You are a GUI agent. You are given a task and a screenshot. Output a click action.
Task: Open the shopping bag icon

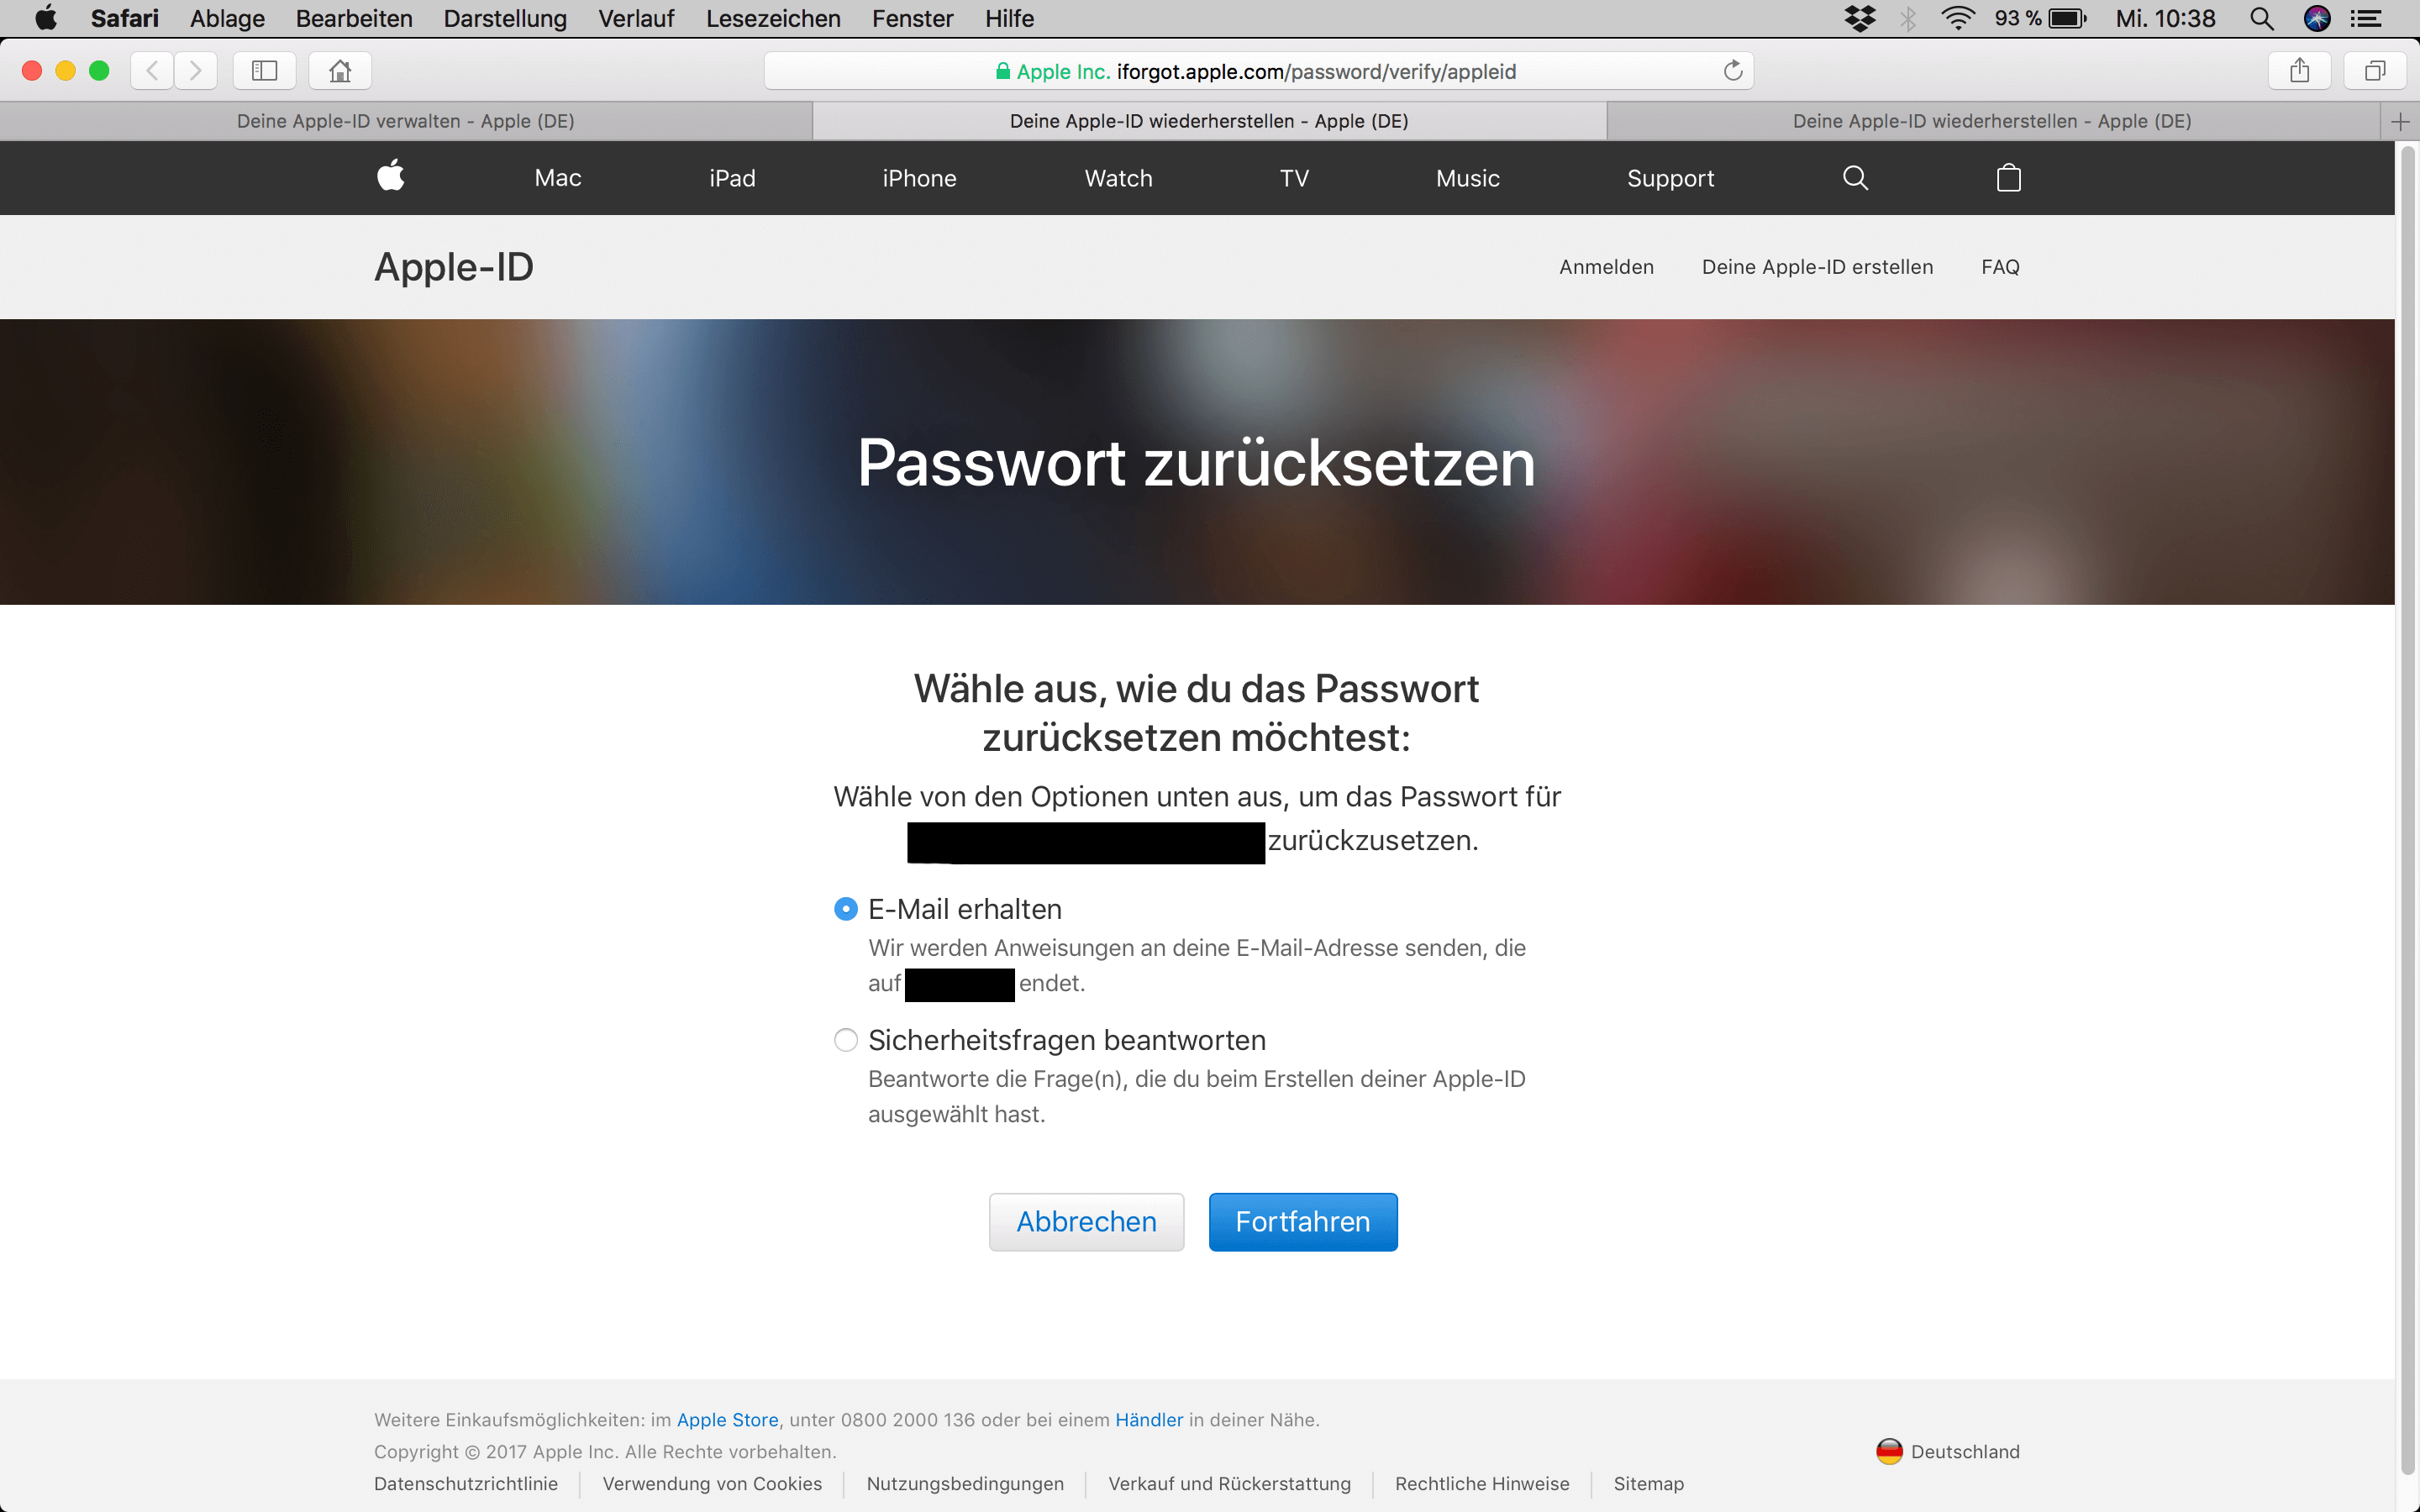coord(2008,177)
